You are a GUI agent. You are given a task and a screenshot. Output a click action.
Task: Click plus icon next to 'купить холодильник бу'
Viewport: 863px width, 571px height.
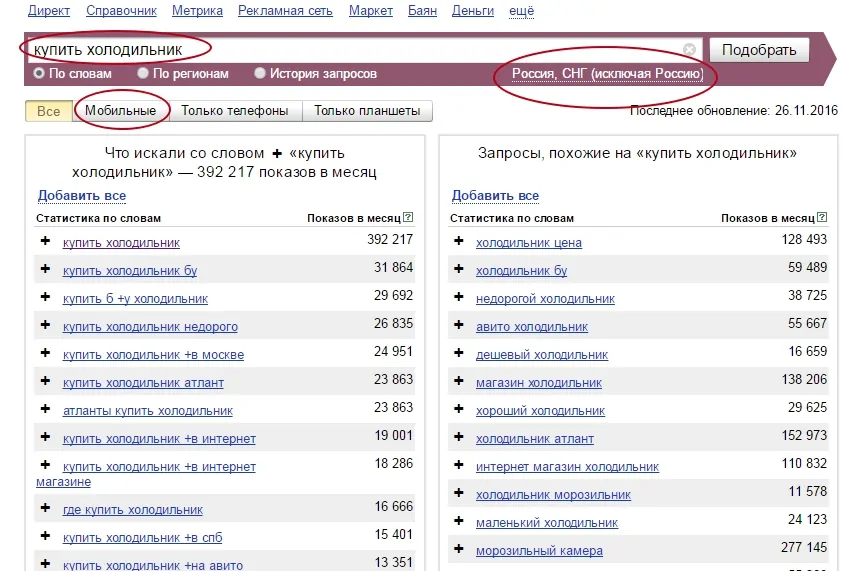(x=45, y=269)
